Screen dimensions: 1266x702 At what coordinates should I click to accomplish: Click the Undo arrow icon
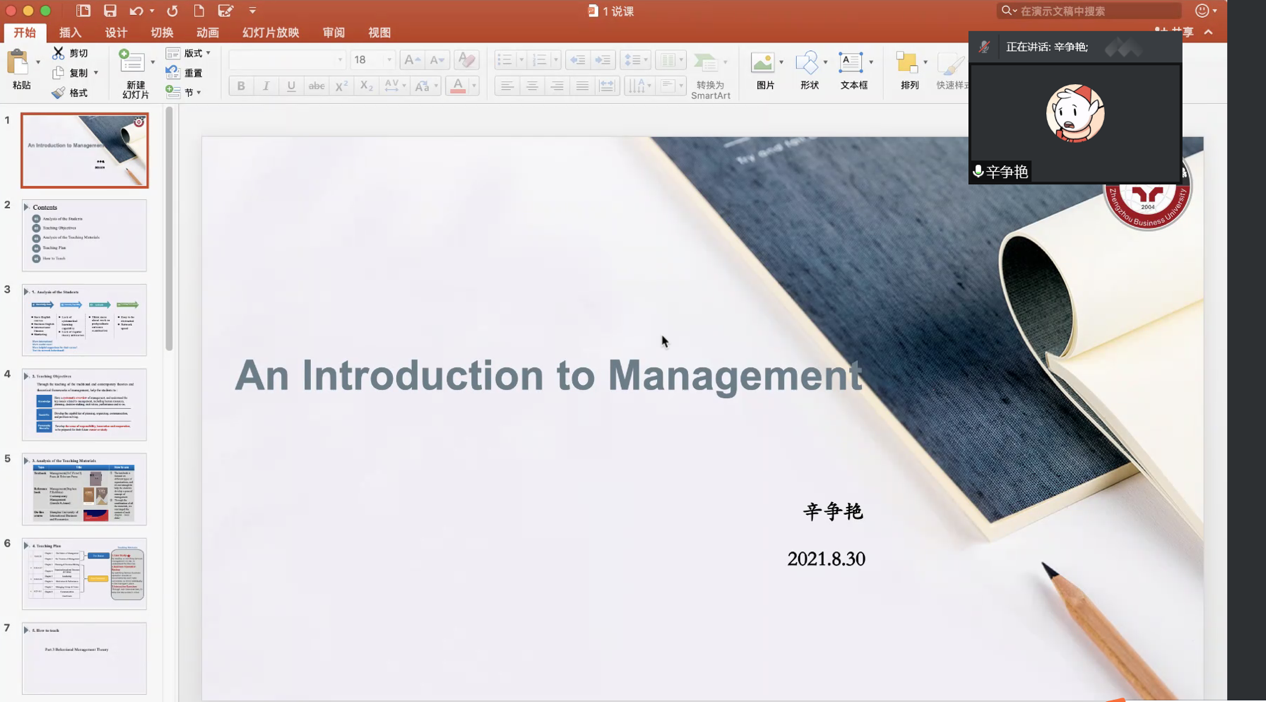(136, 11)
